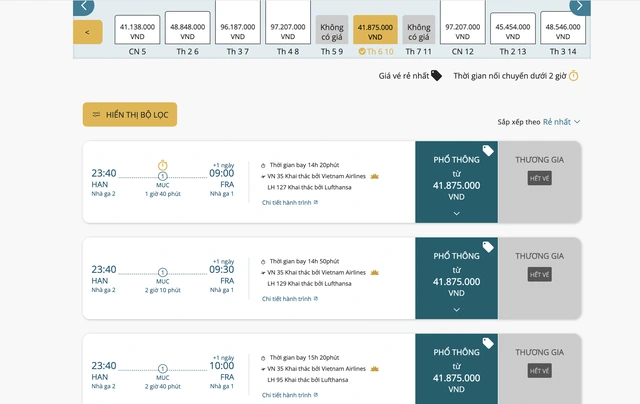Screen dimensions: 640x404
Task: Click sold-out Thương Gia fare of the first flight
Action: pos(540,178)
